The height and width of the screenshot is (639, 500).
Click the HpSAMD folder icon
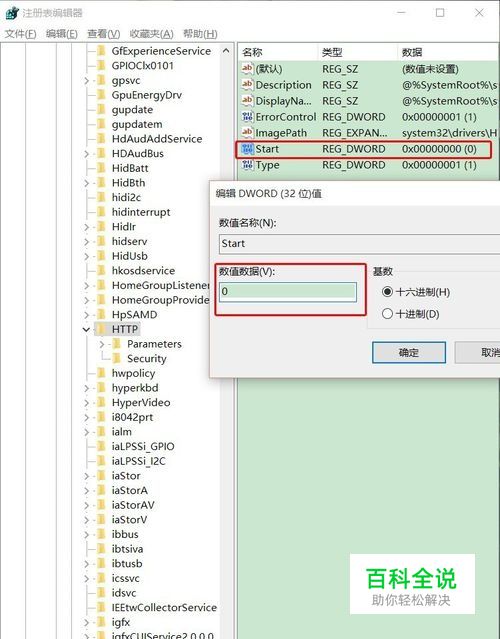(x=101, y=315)
